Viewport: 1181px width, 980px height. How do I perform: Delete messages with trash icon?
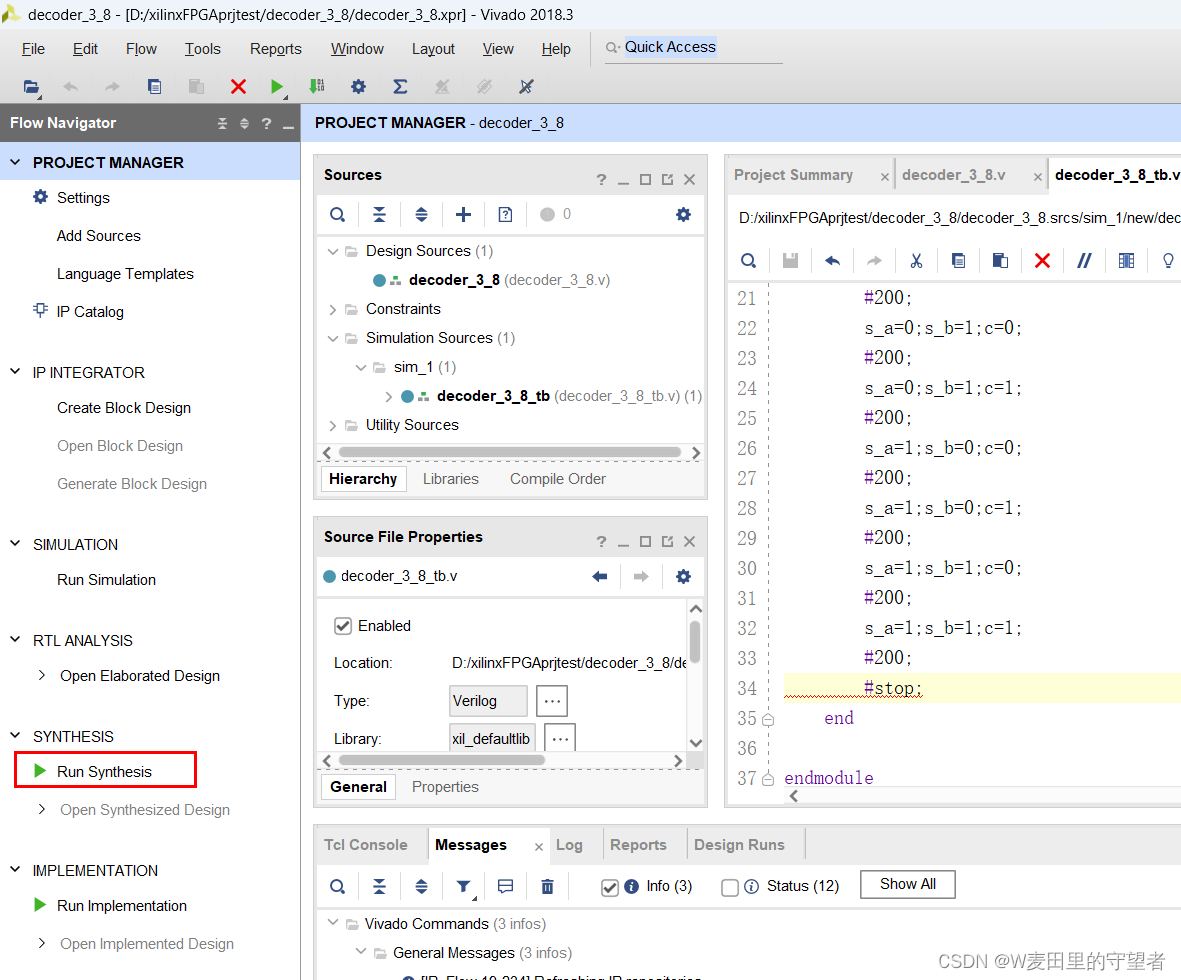(x=548, y=887)
